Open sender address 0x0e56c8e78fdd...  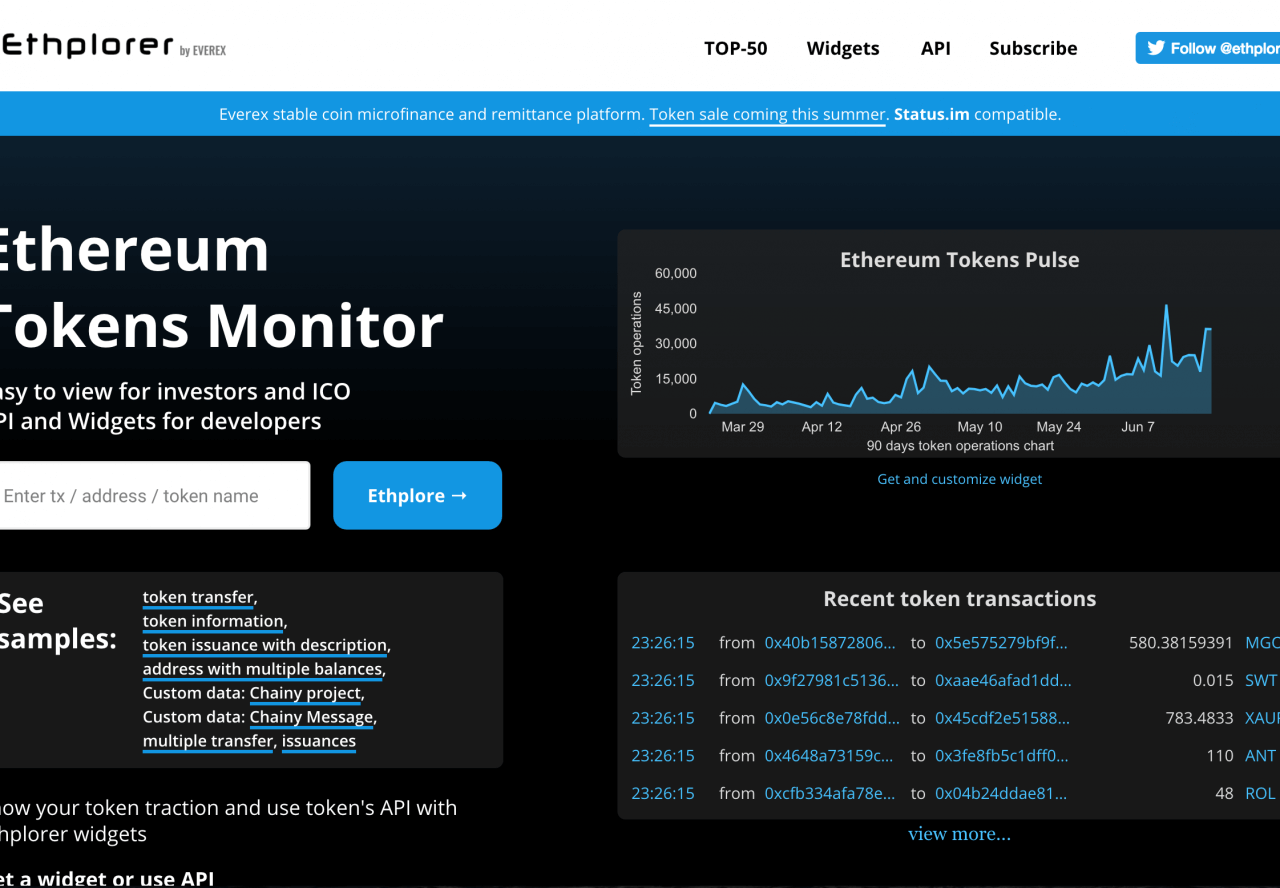[x=832, y=718]
